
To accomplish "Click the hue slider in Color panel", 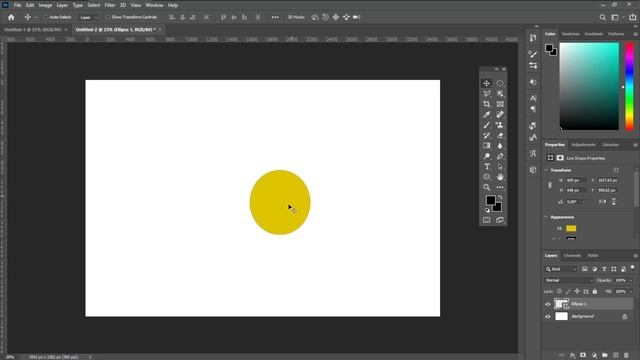I will (629, 87).
